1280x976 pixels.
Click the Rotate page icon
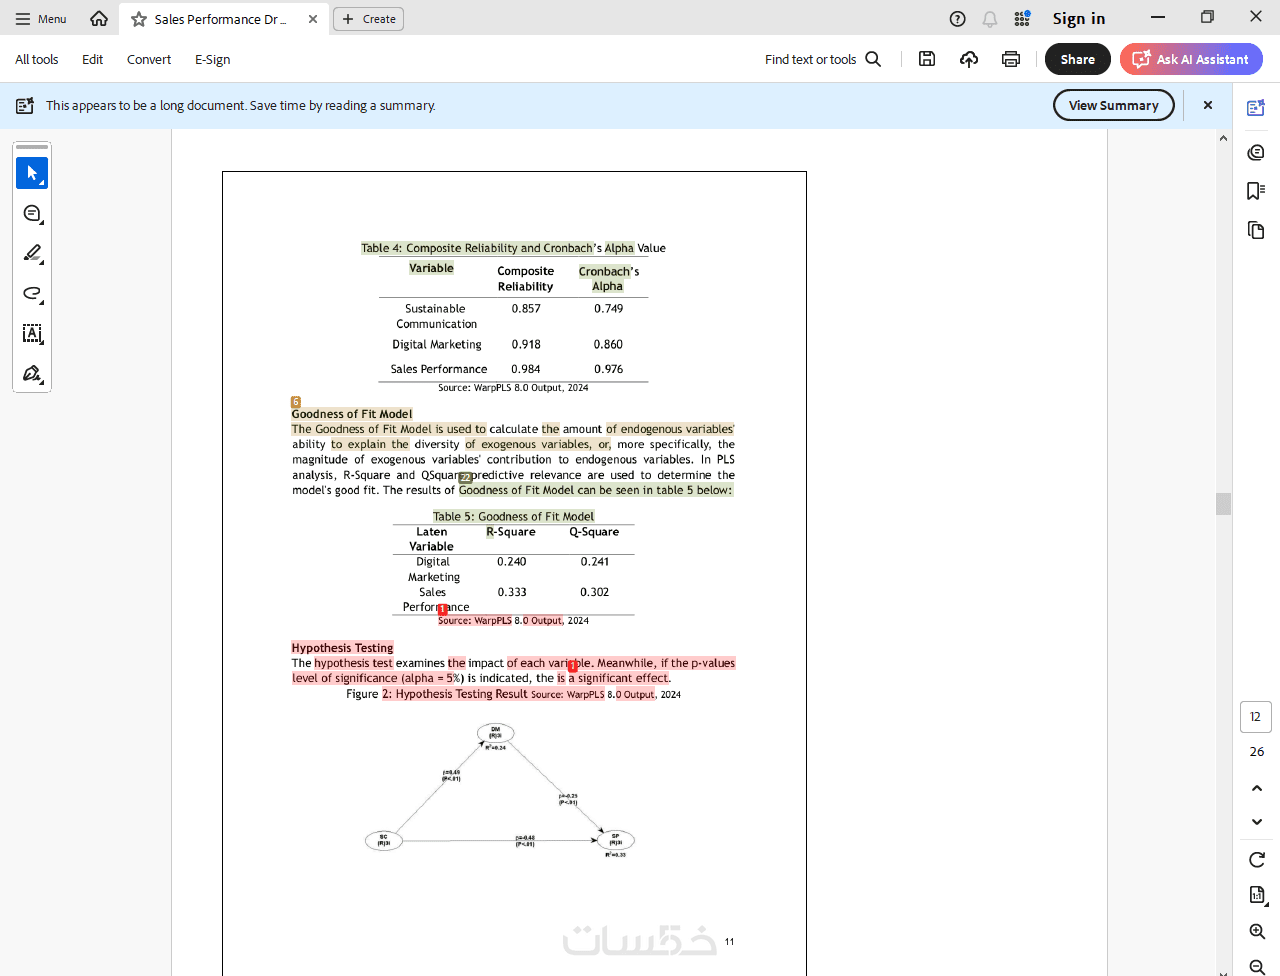point(1257,859)
